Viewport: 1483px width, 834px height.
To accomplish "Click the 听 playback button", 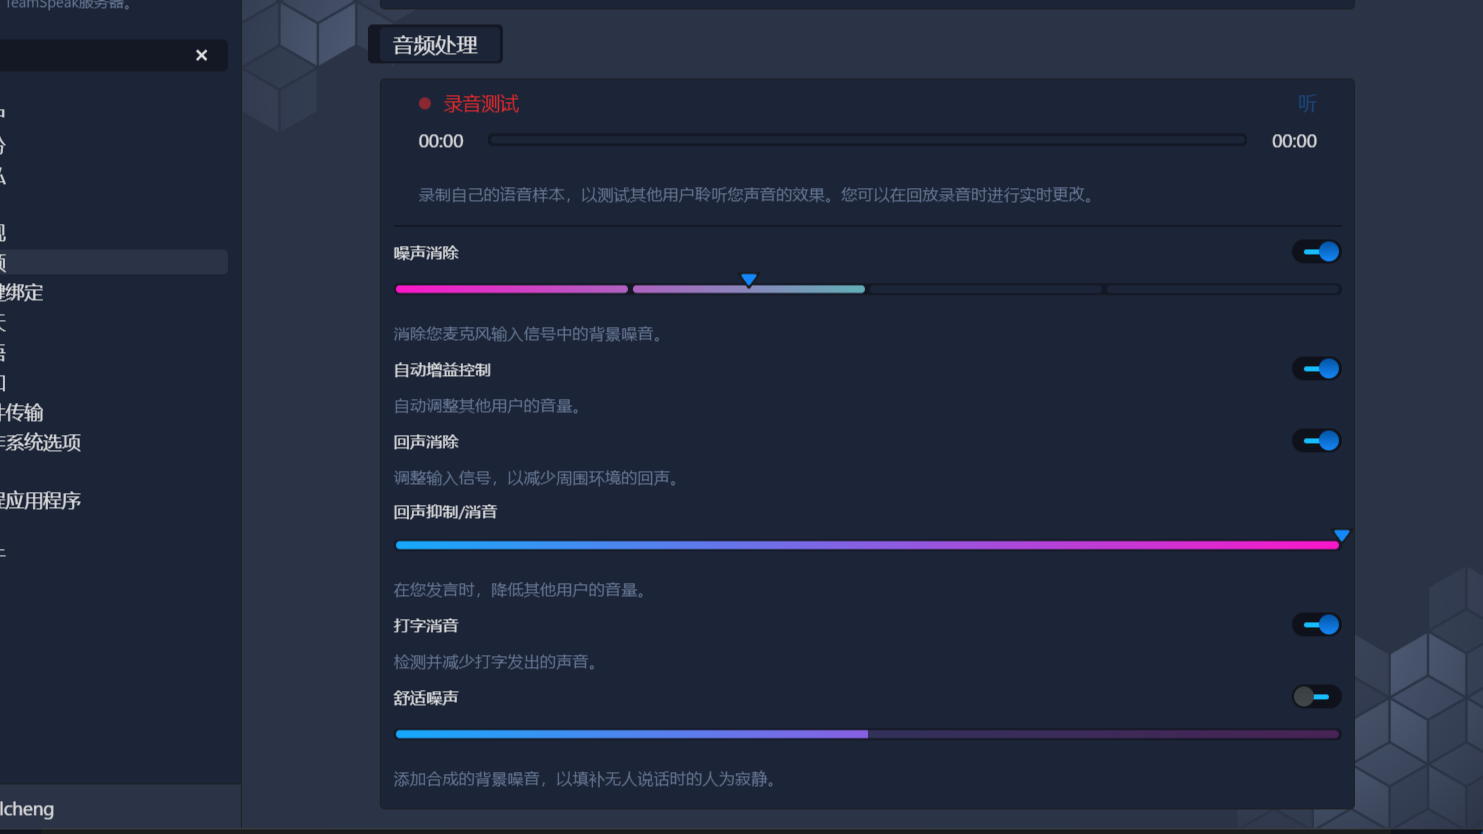I will [x=1306, y=104].
